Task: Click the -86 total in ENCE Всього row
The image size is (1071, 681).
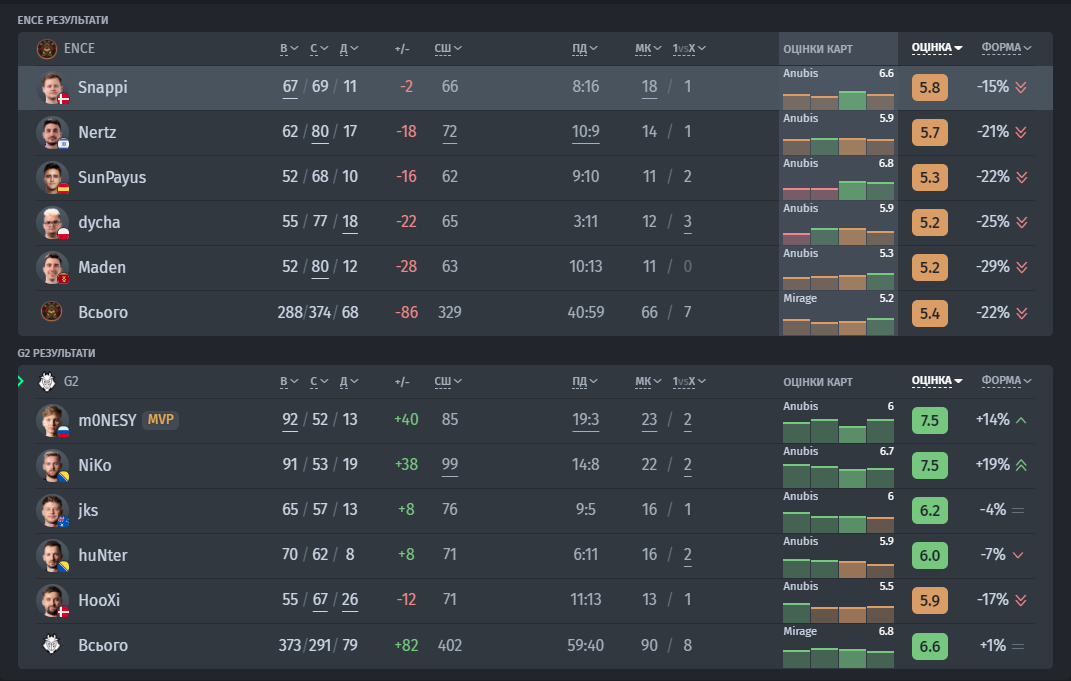Action: (x=406, y=313)
